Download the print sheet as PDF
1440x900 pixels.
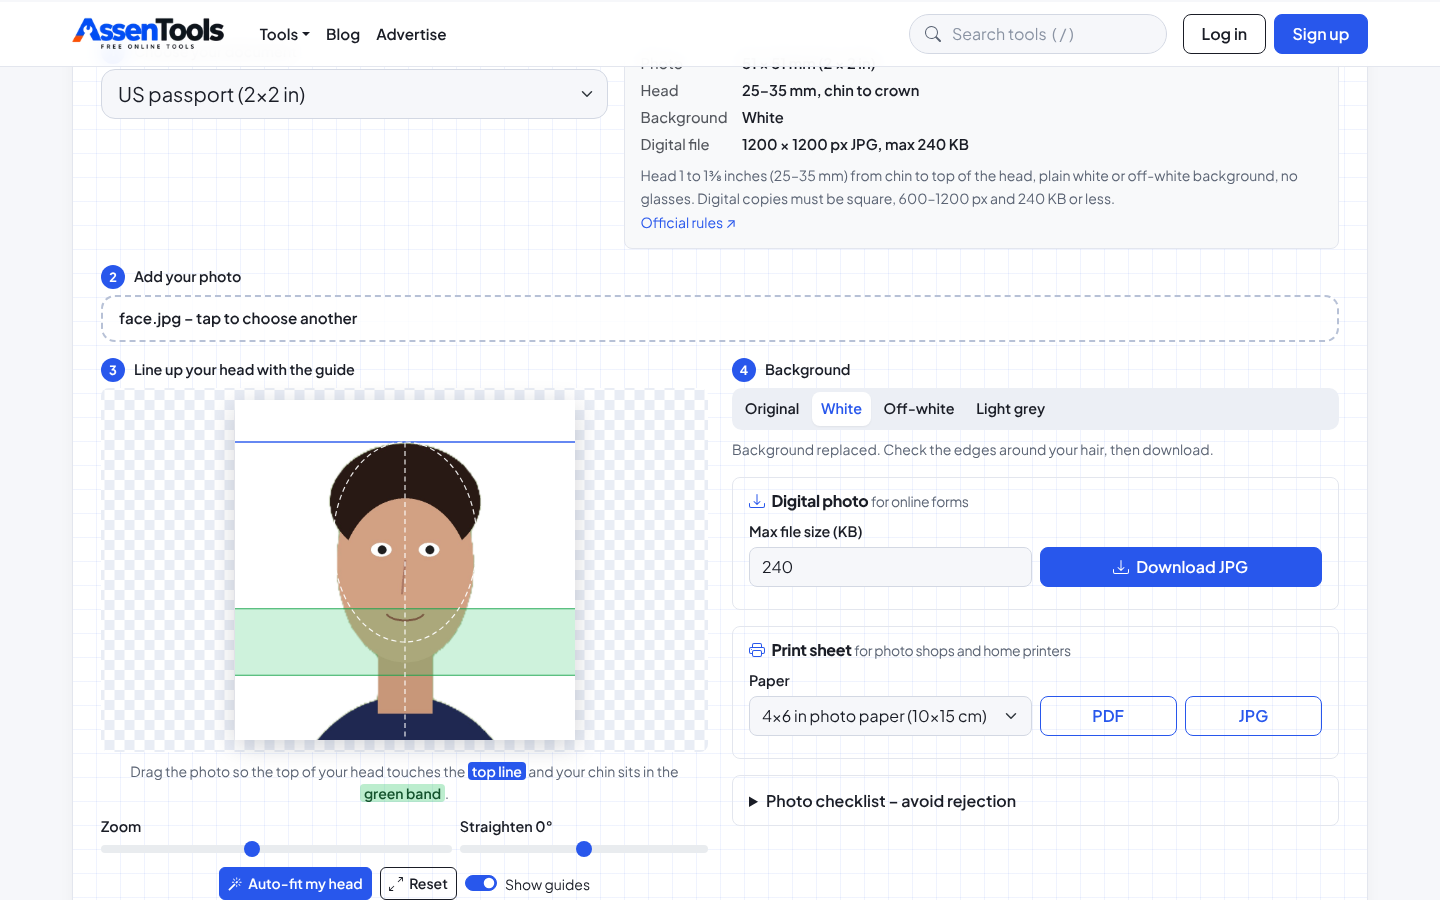(1108, 716)
